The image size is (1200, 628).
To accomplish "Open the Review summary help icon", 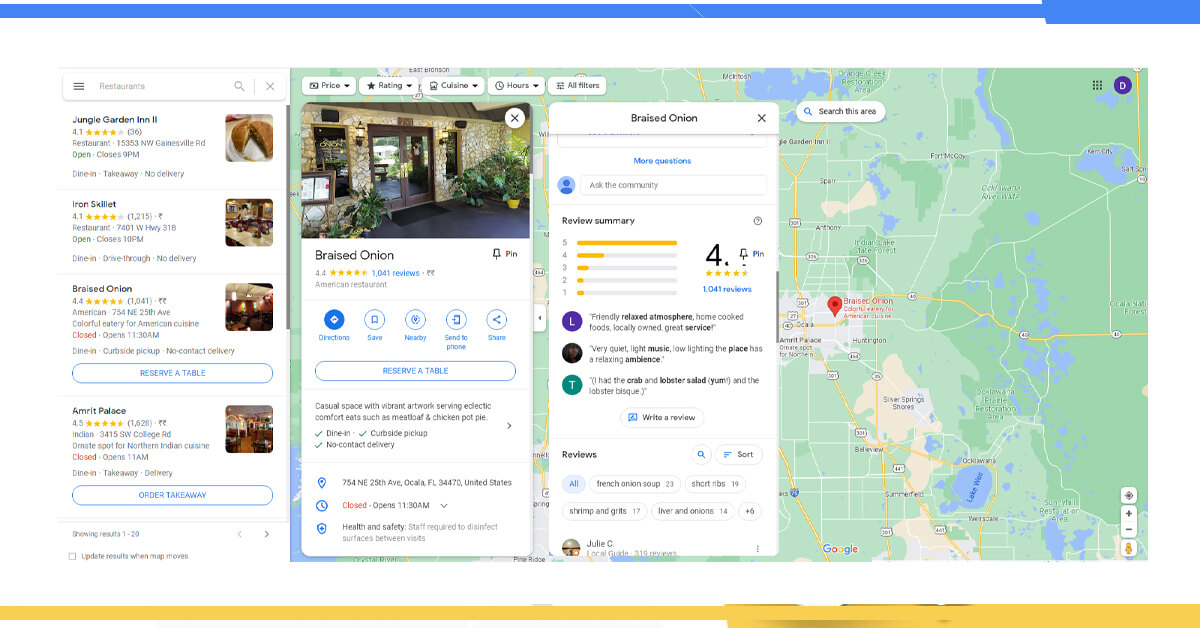I will click(x=757, y=221).
